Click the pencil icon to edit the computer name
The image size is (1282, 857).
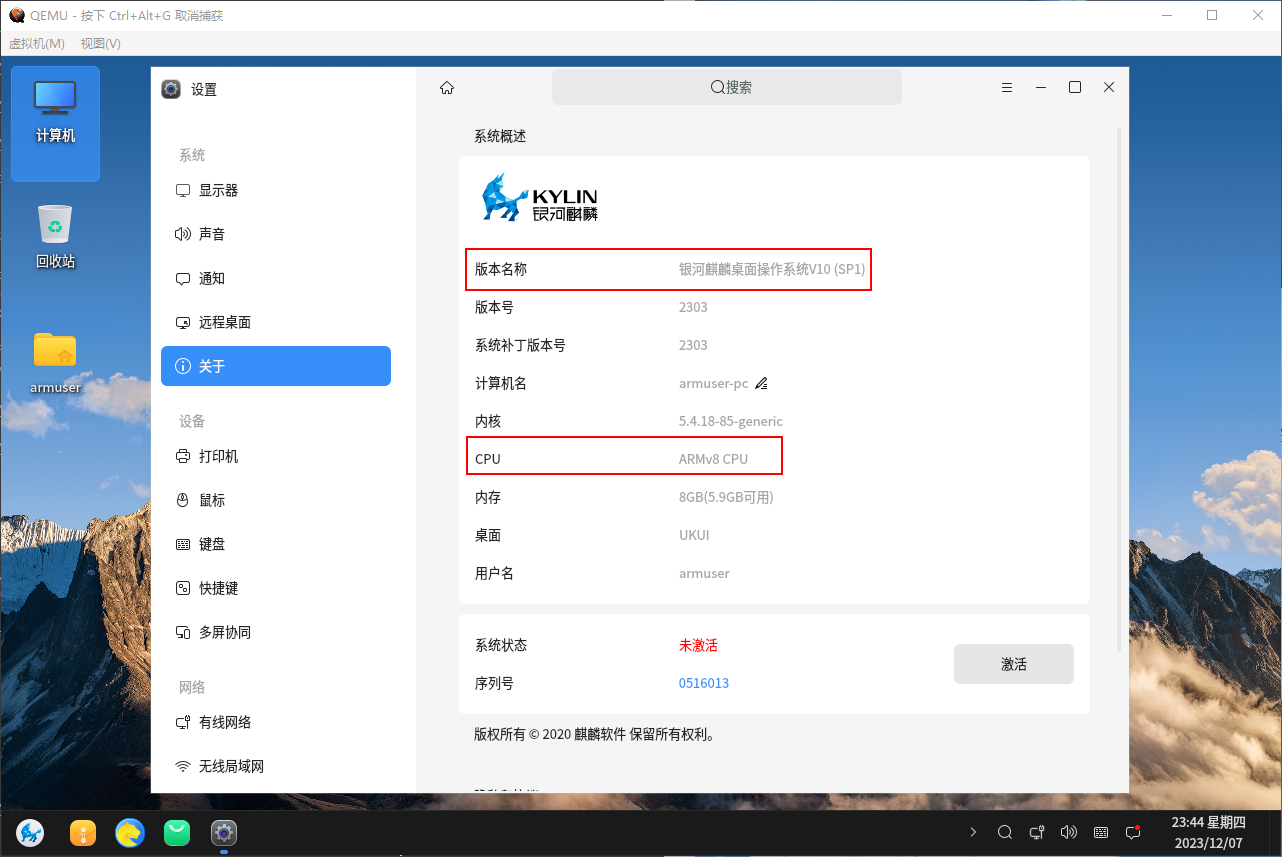[761, 383]
